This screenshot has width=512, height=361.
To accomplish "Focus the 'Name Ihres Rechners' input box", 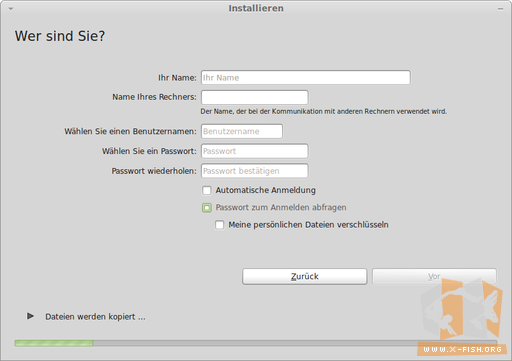I will pos(255,97).
